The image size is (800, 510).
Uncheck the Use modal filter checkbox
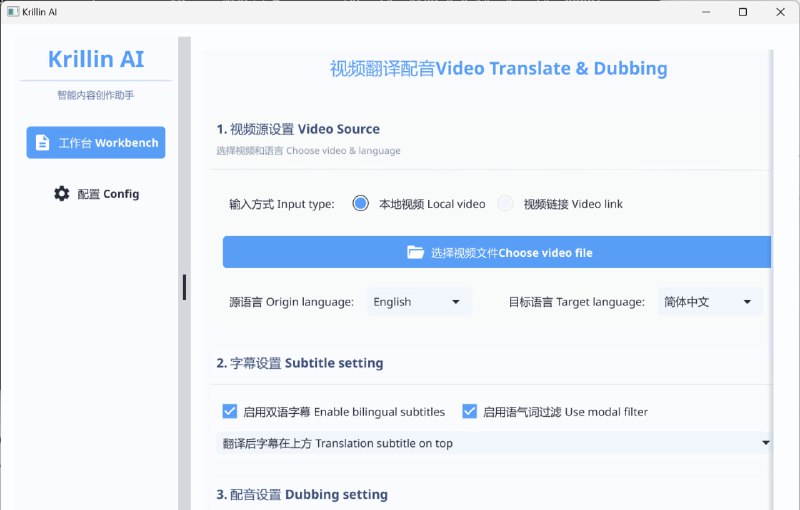click(x=469, y=411)
